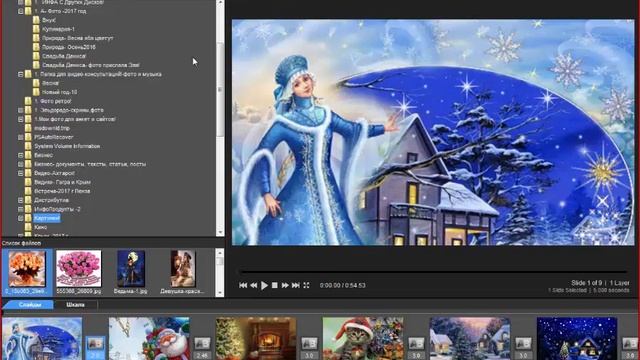Select the highlighted 'Картинки!' folder

[x=47, y=218]
